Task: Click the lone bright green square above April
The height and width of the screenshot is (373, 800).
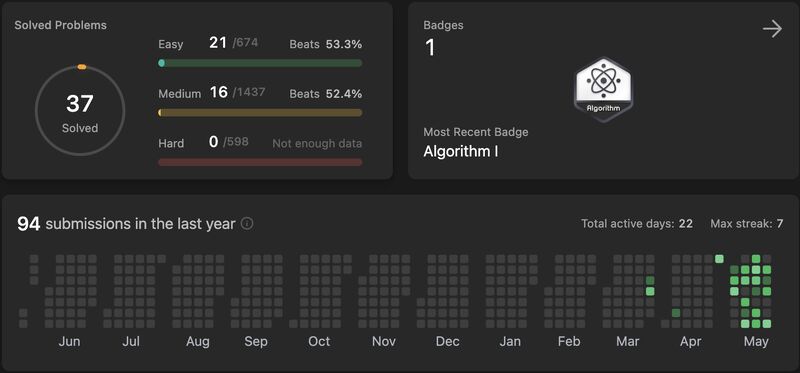Action: [x=719, y=259]
